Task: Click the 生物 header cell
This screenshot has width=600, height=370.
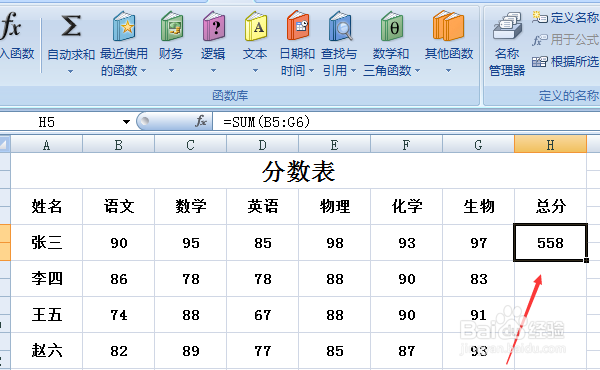Action: (x=478, y=206)
